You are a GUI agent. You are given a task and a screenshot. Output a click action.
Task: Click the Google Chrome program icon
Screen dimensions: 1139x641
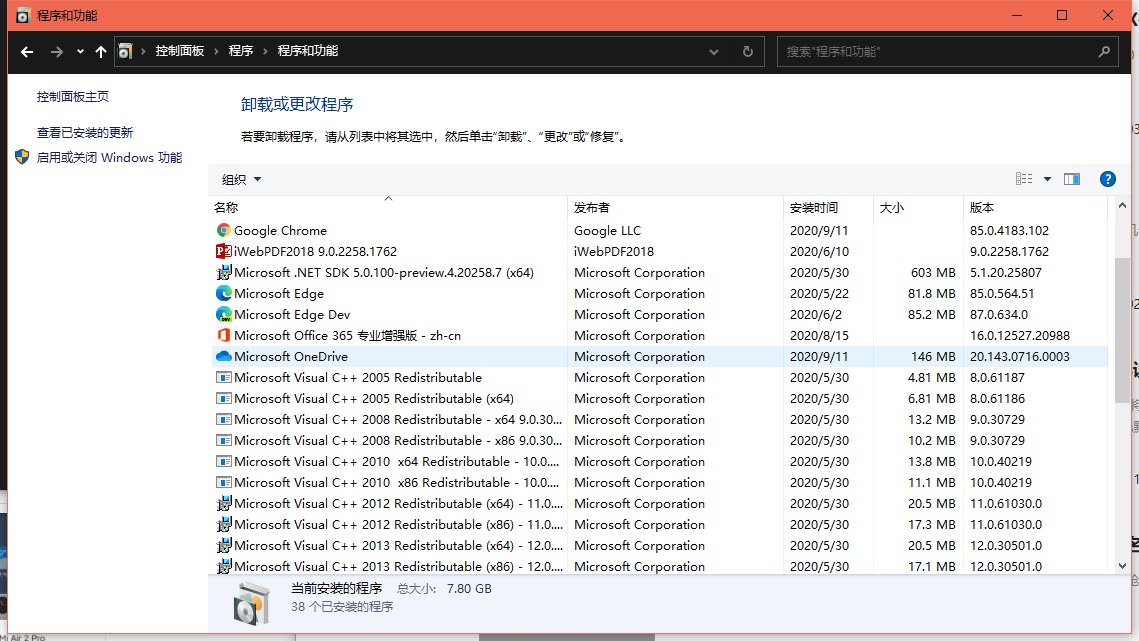[x=224, y=230]
